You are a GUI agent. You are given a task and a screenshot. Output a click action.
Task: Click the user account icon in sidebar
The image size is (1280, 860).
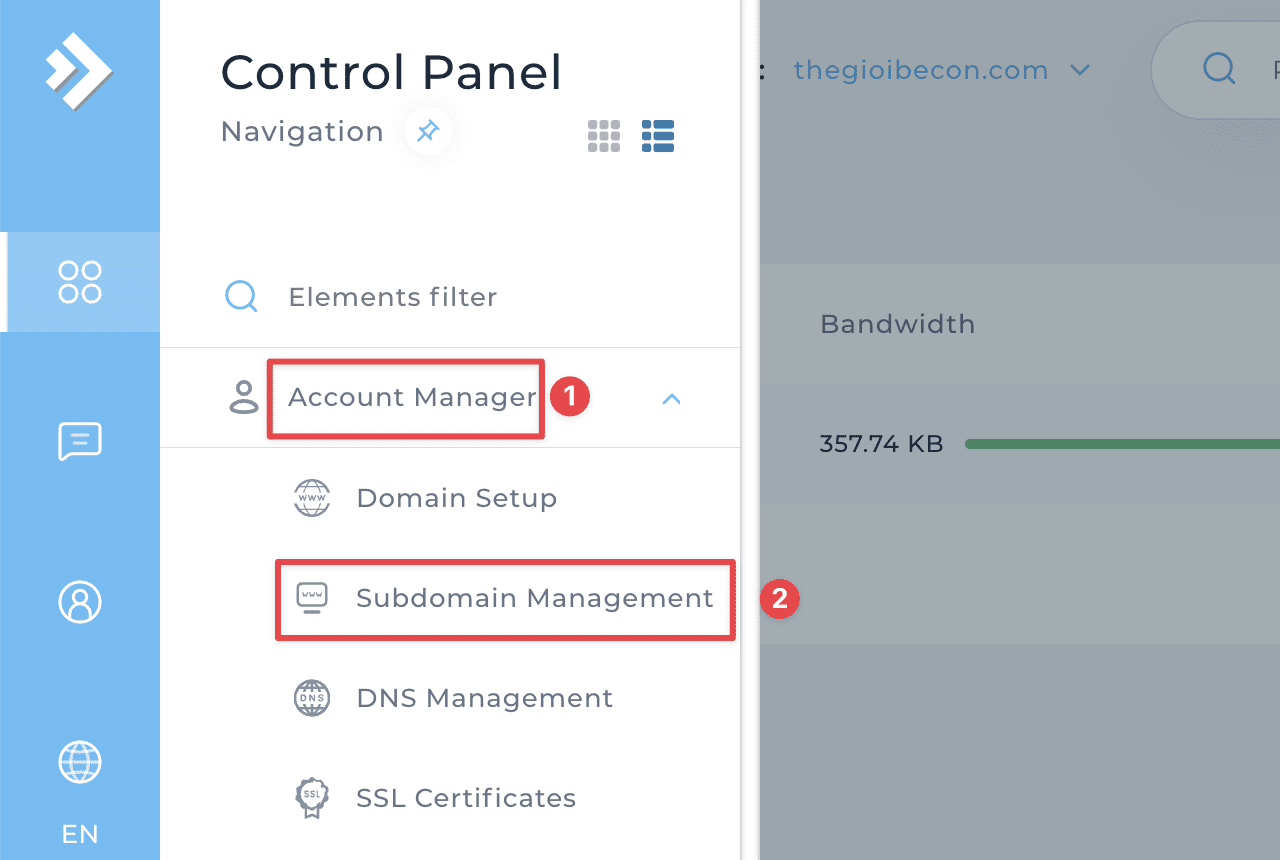(80, 602)
